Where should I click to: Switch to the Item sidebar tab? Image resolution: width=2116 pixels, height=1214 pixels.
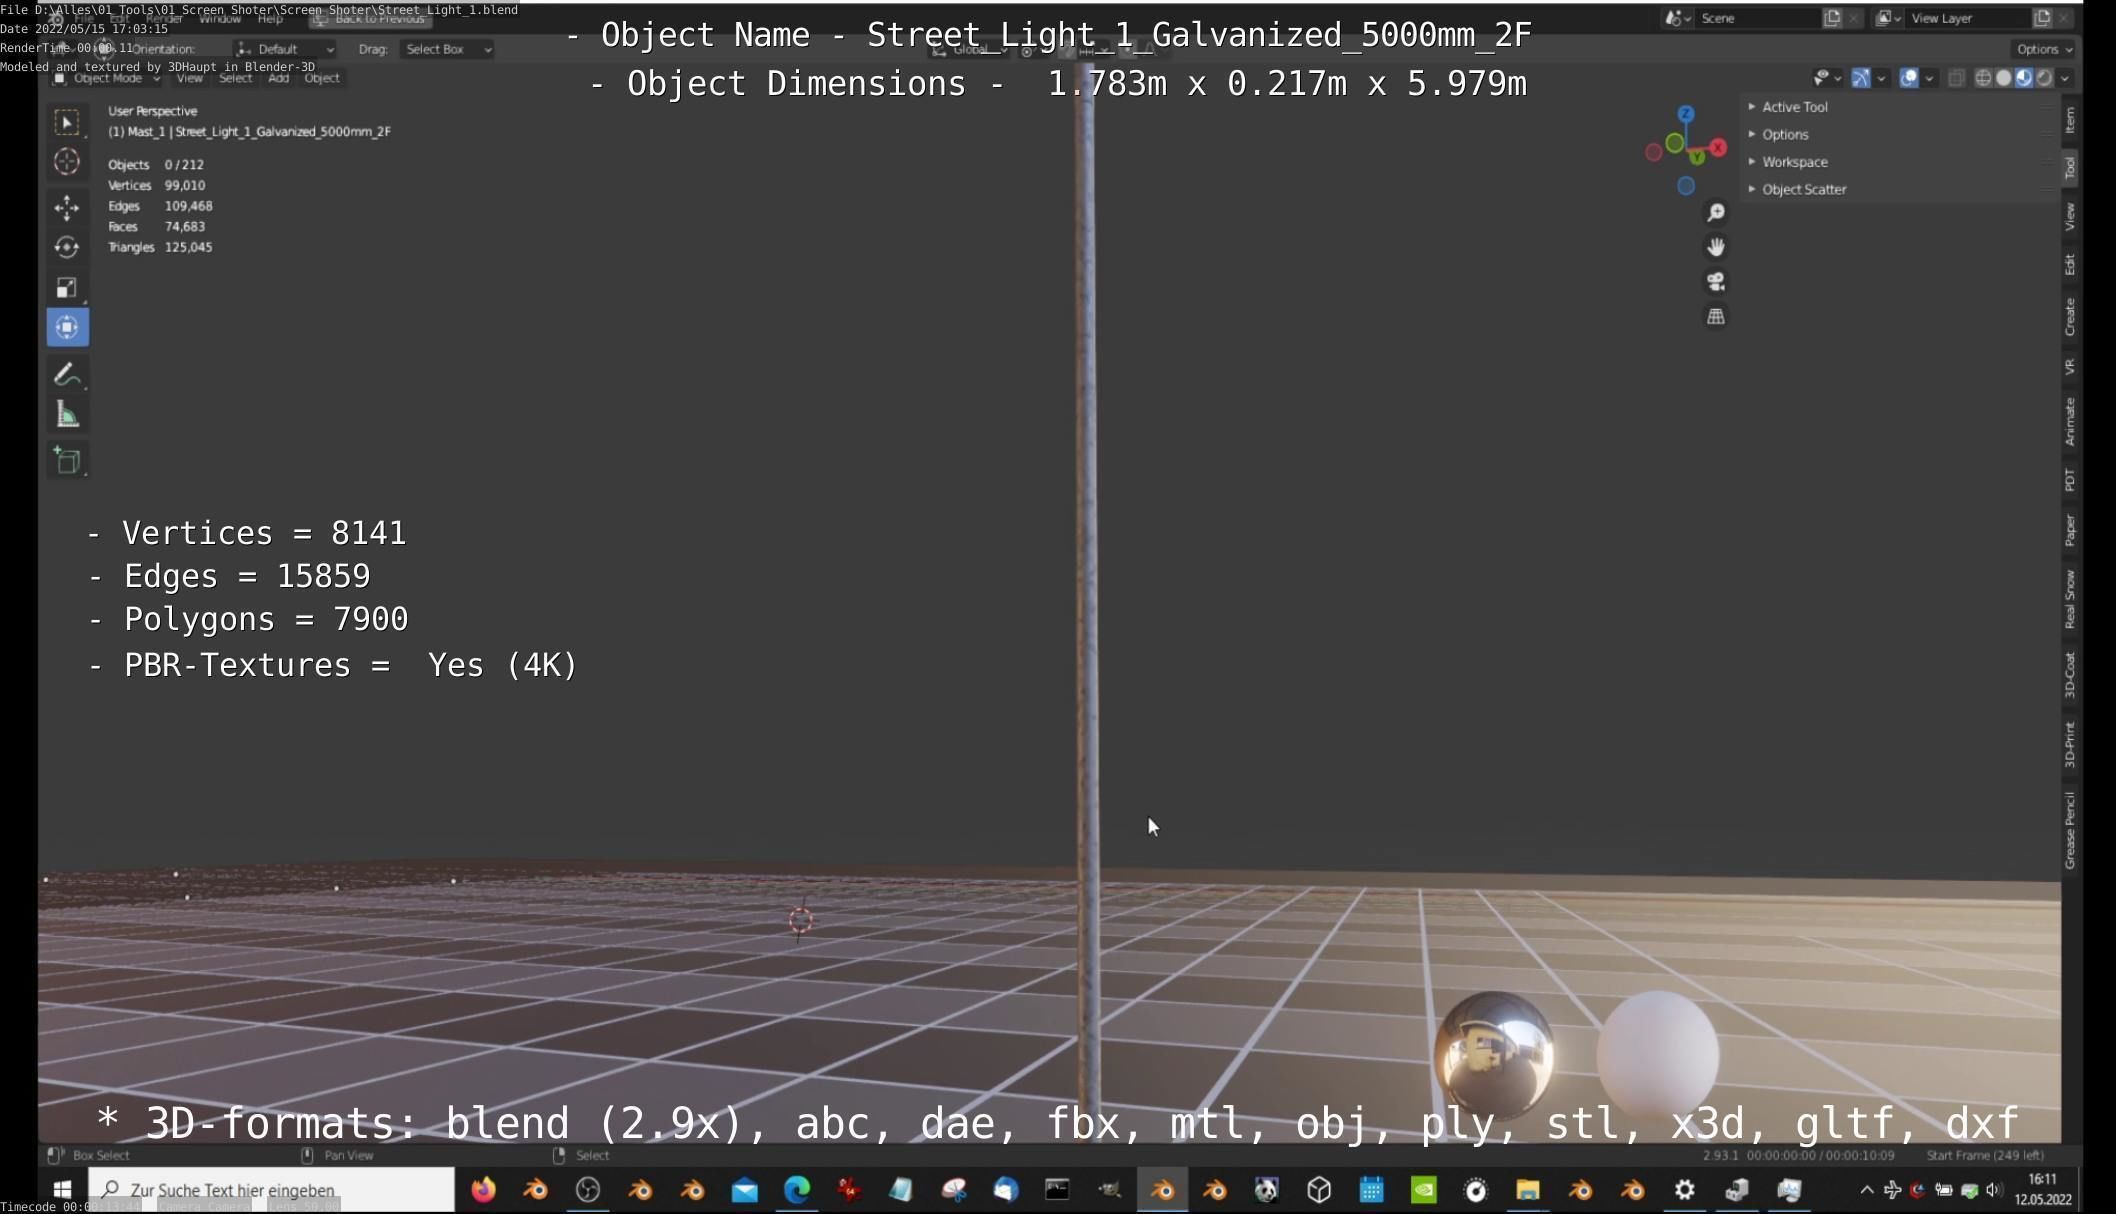click(2070, 120)
